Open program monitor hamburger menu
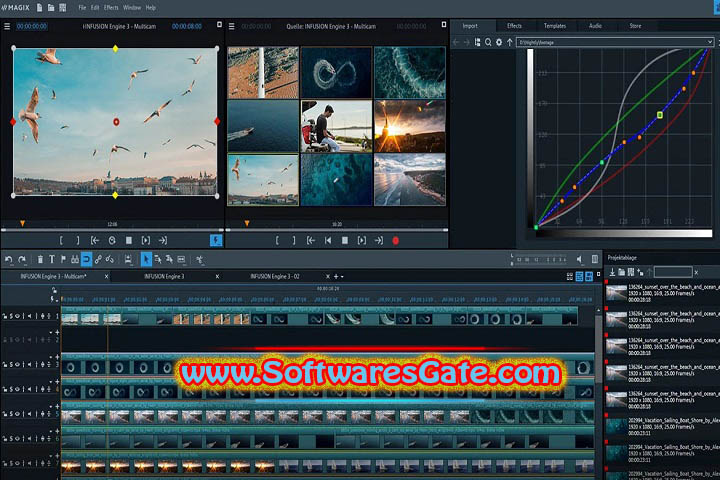 (7, 27)
